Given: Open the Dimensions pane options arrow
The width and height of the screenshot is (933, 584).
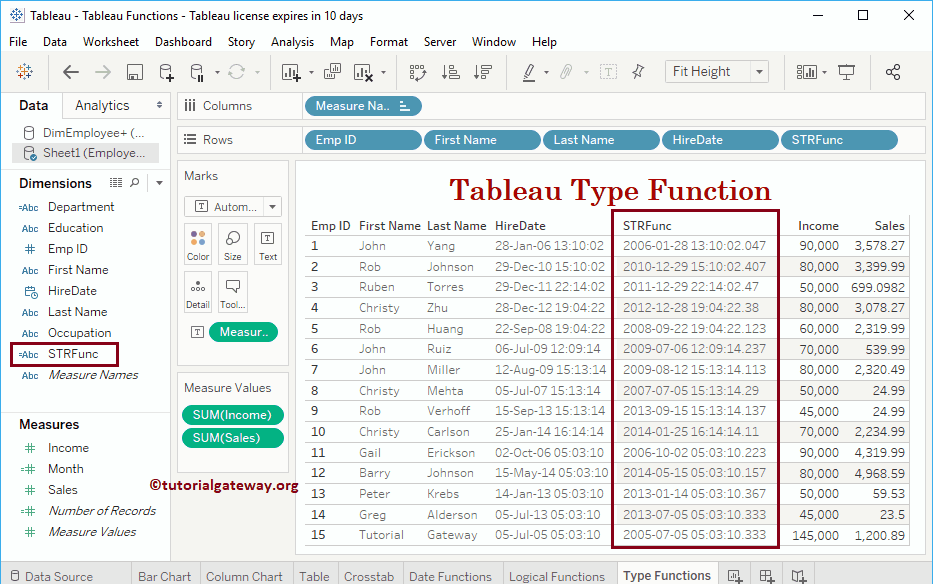Looking at the screenshot, I should point(160,183).
